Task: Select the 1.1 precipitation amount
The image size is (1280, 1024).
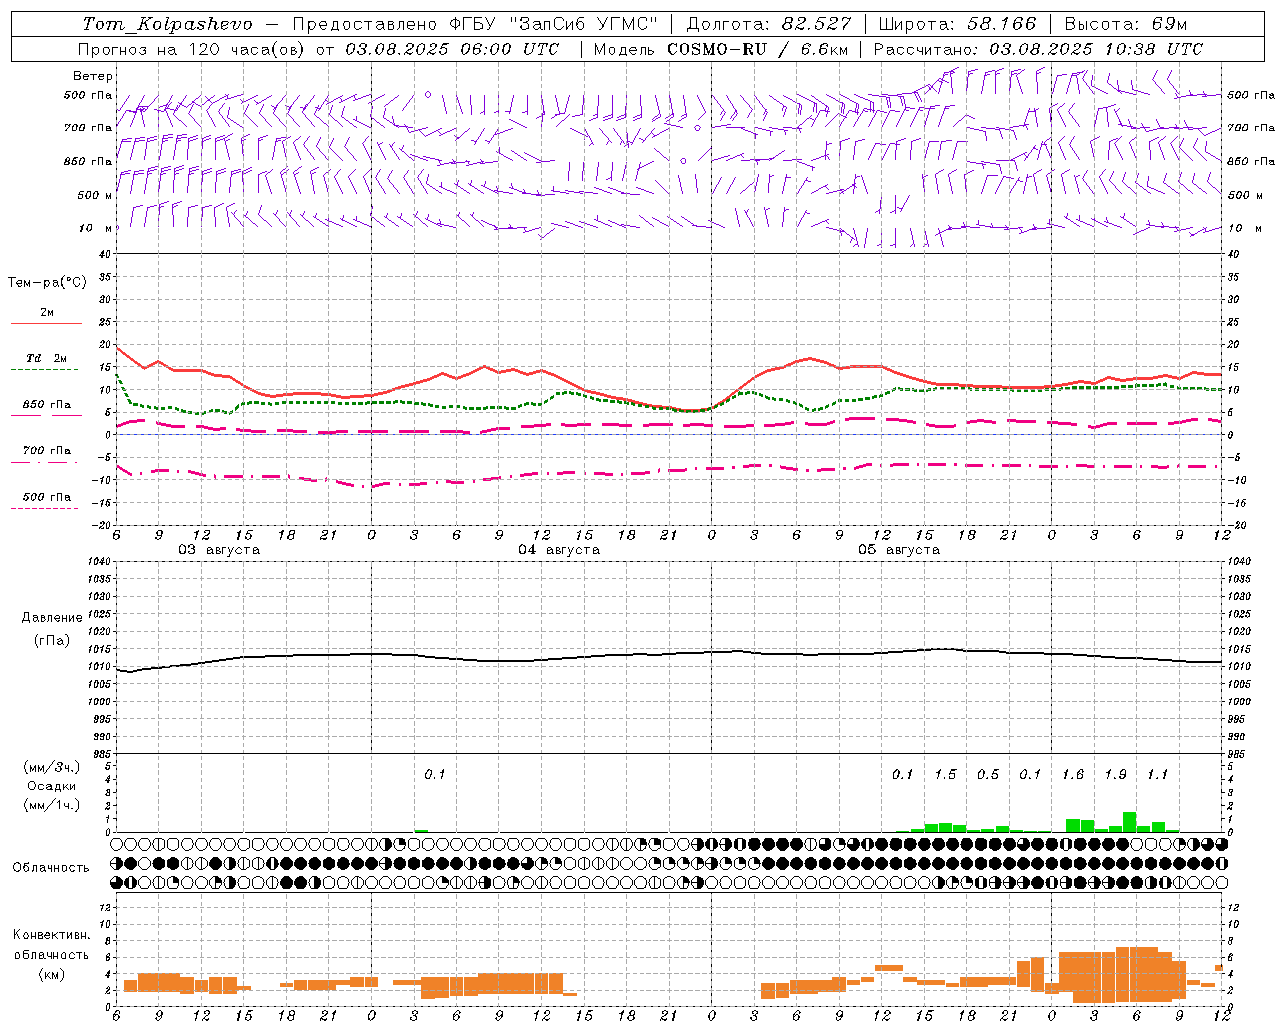Action: [x=1158, y=775]
